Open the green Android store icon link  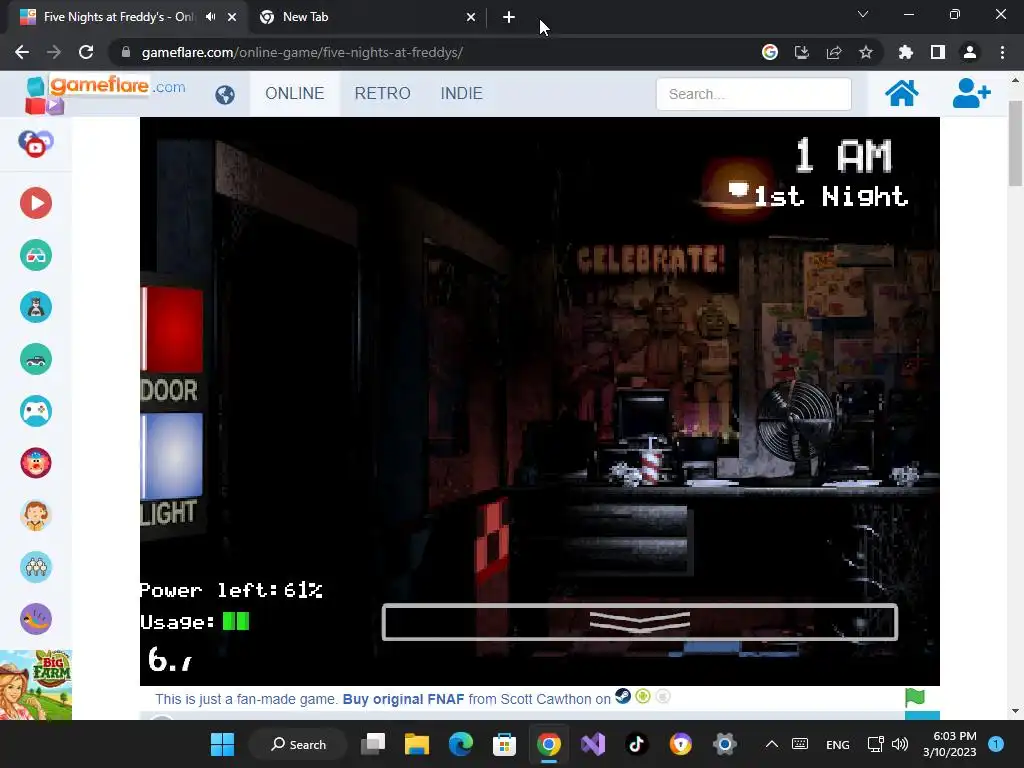pos(643,697)
